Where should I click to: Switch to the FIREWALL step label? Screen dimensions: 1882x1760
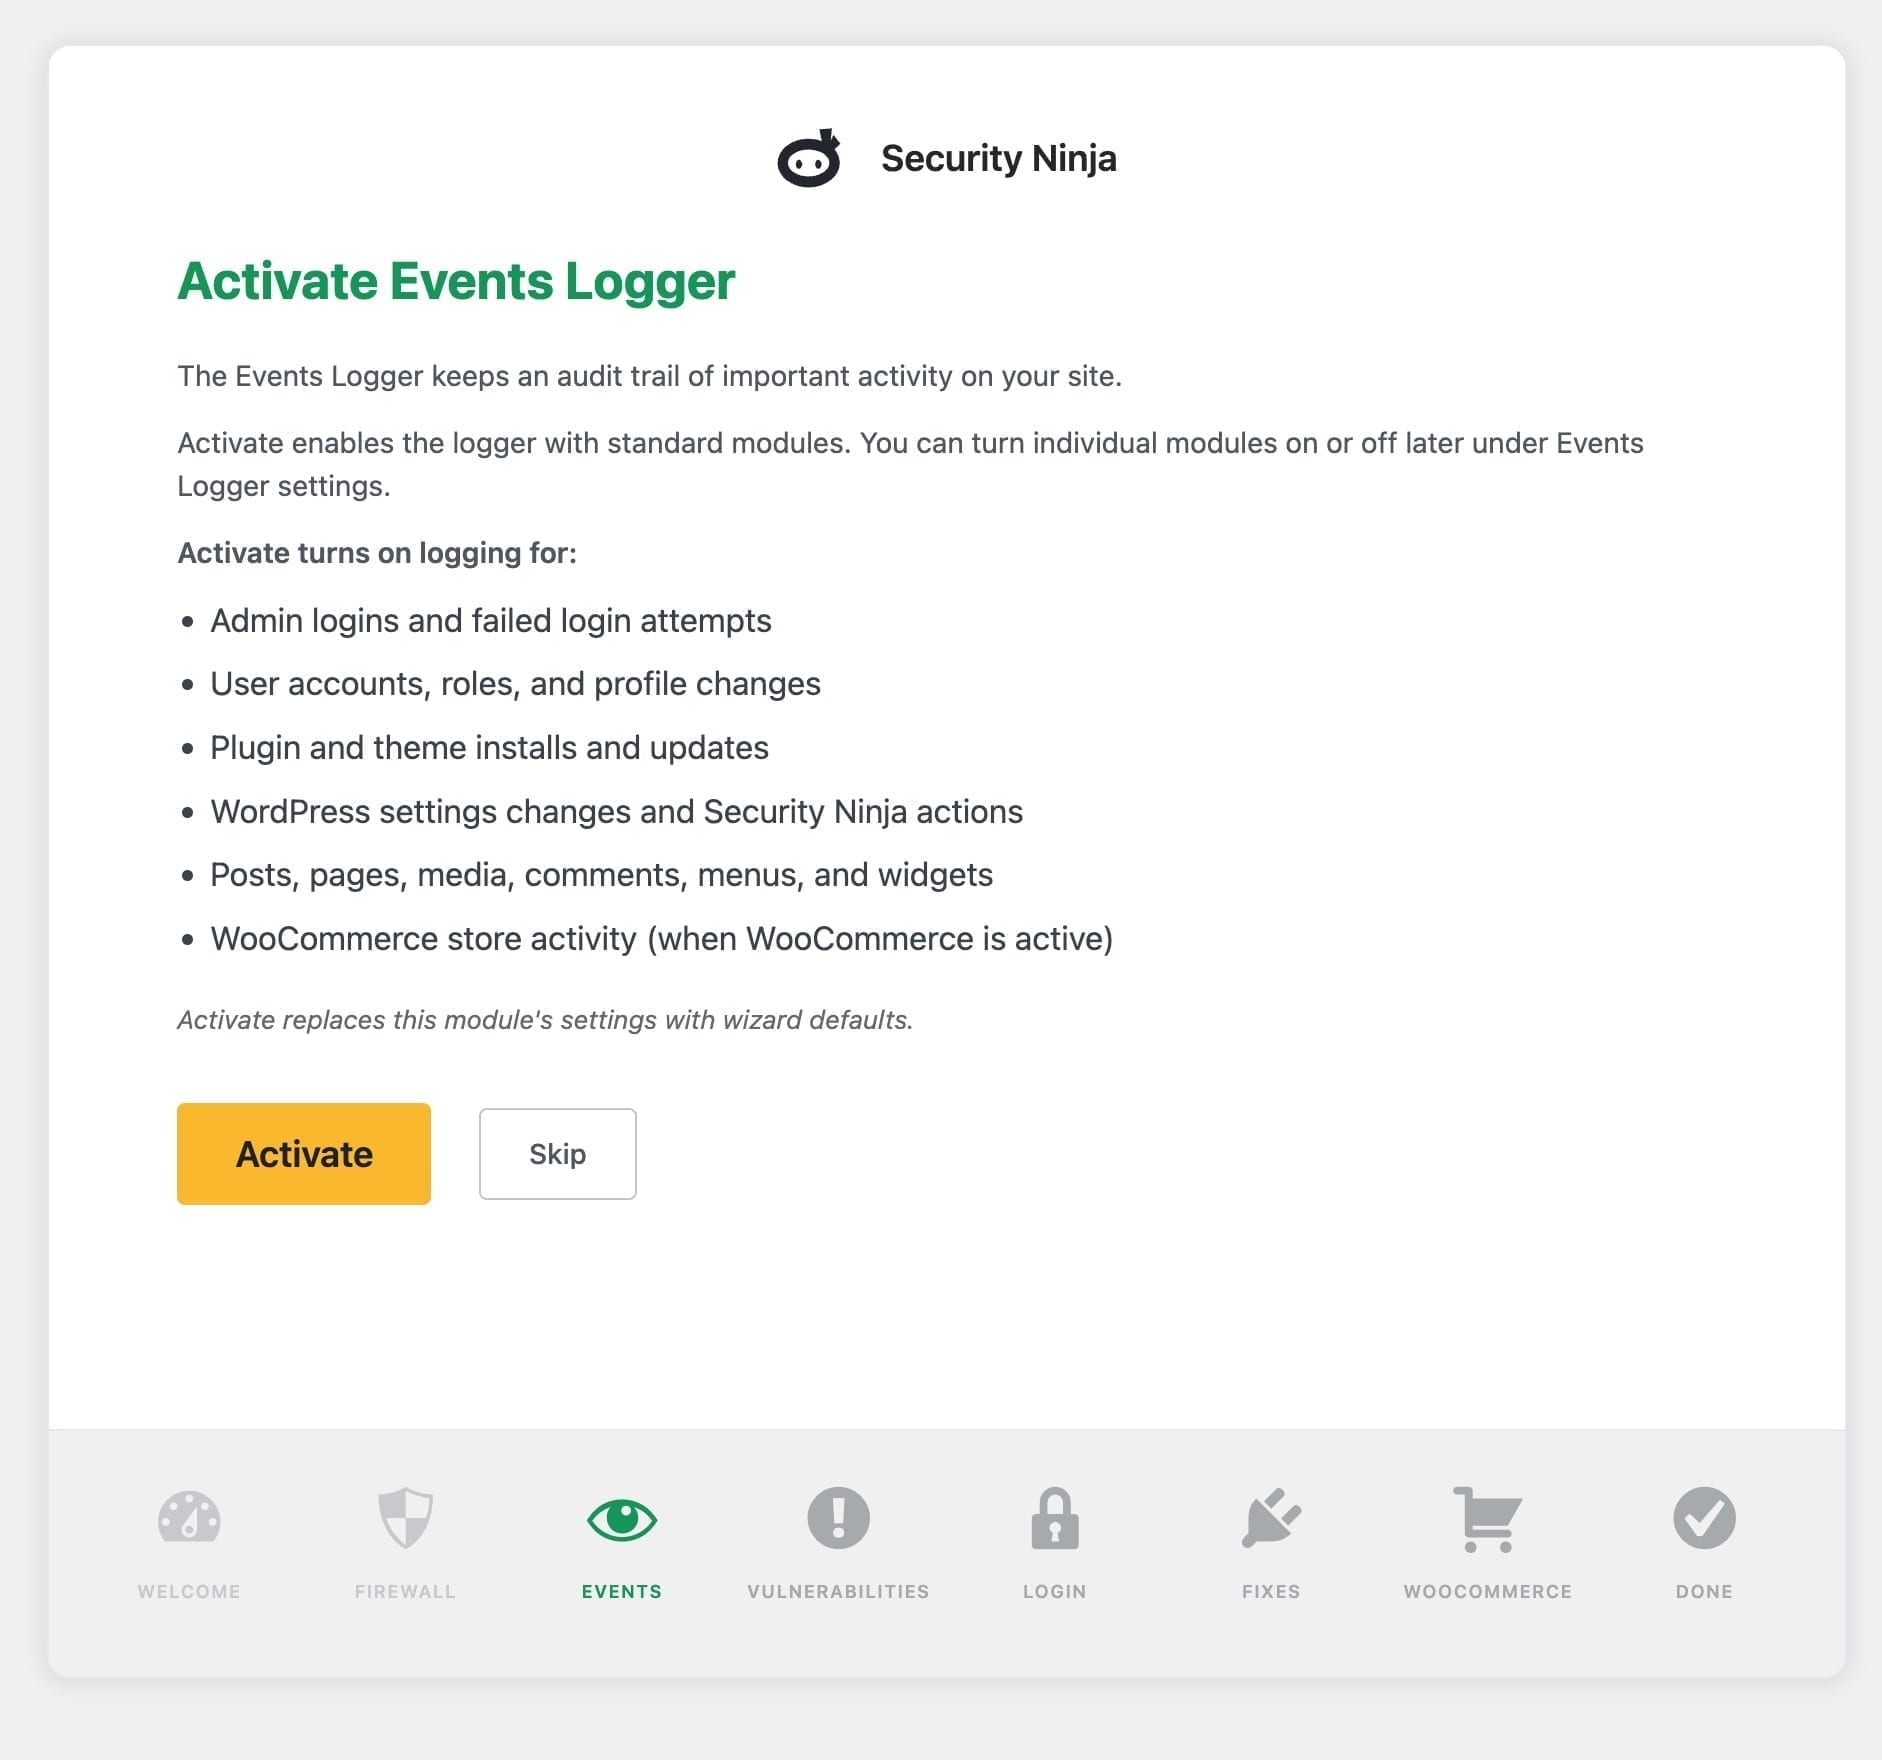point(405,1591)
